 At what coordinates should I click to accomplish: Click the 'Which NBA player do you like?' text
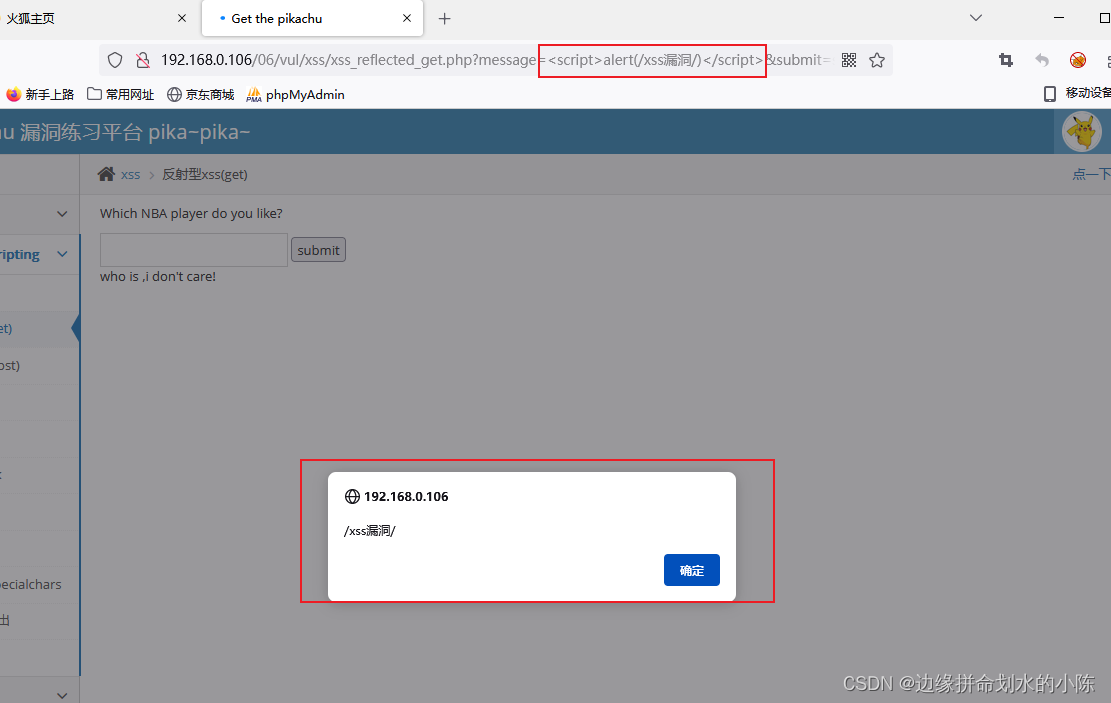[x=191, y=213]
